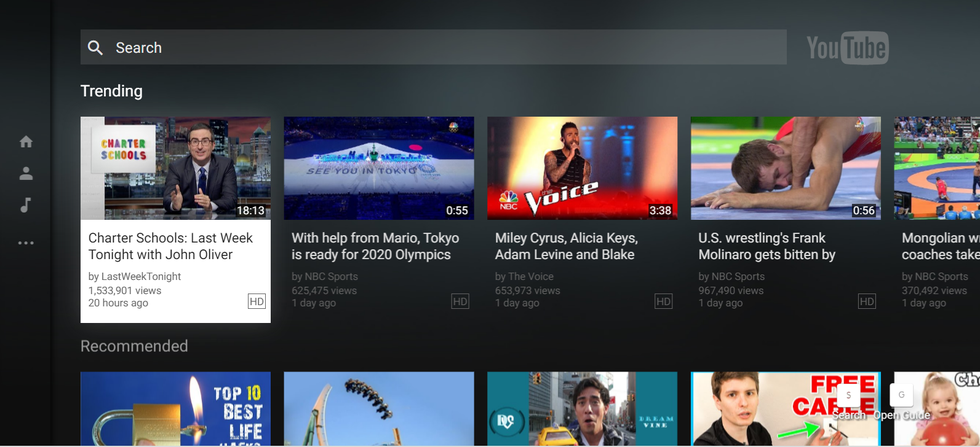This screenshot has width=980, height=447.
Task: Open 'Miley Cyrus, Alicia Keys' video title
Action: [566, 246]
